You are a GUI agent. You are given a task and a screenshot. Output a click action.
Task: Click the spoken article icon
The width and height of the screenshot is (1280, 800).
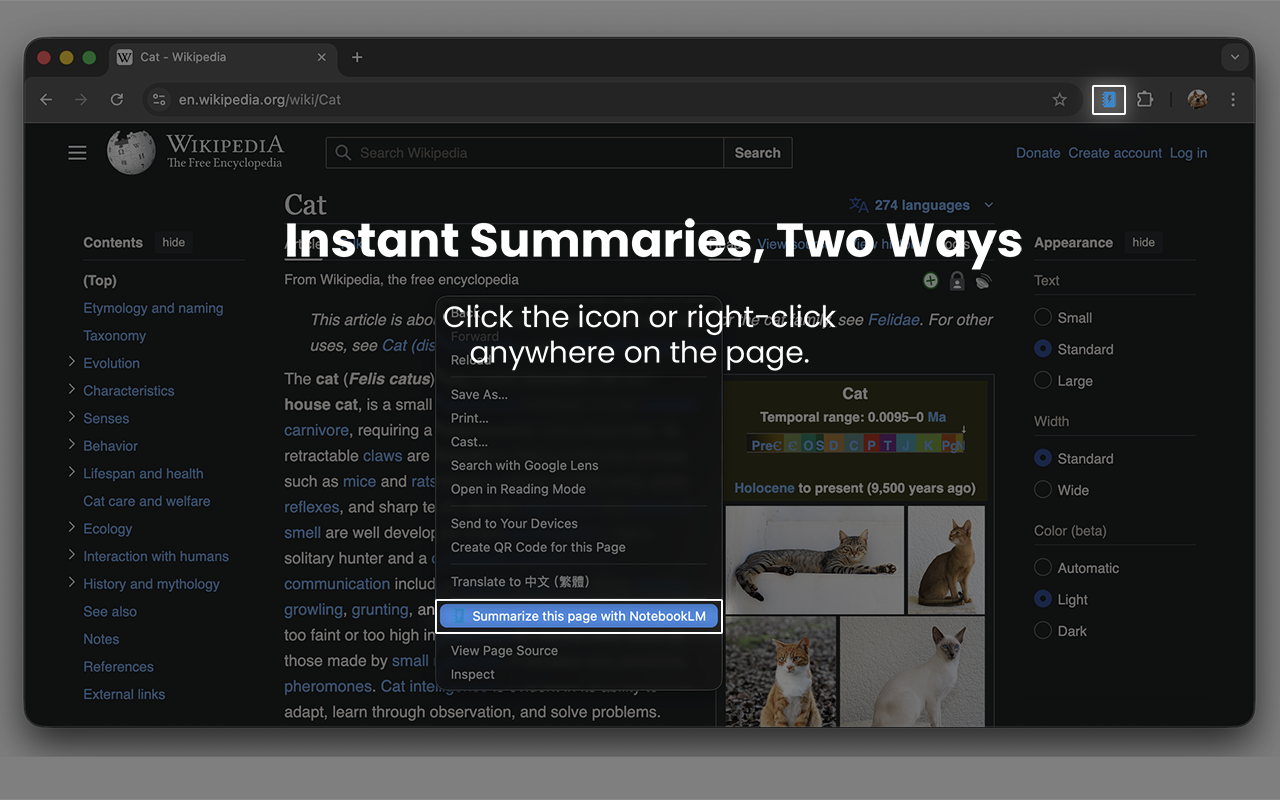(x=983, y=281)
